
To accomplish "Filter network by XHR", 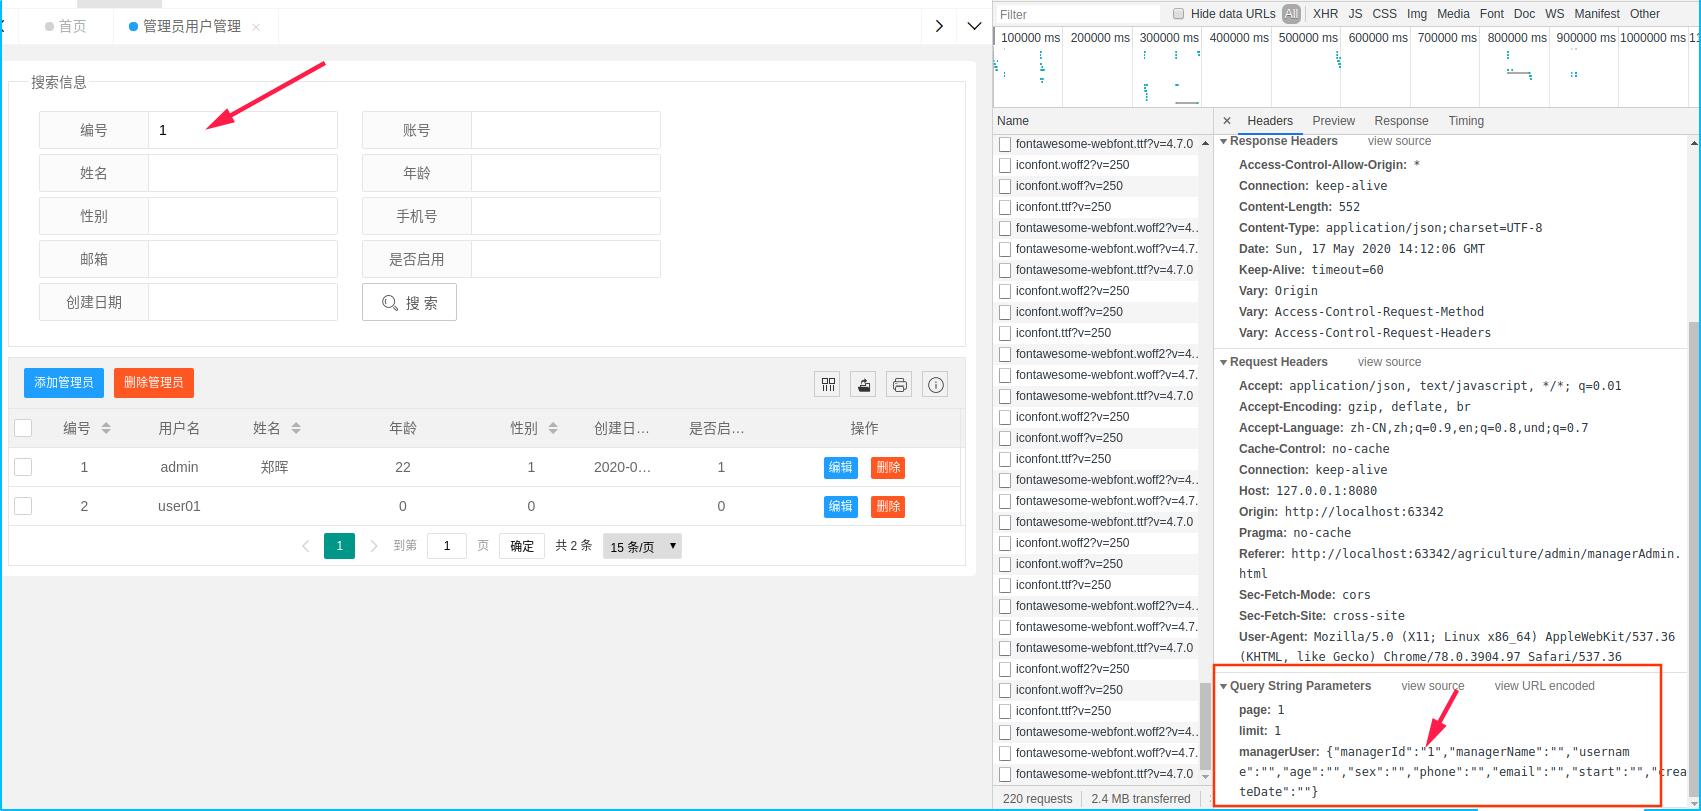I will click(1325, 14).
